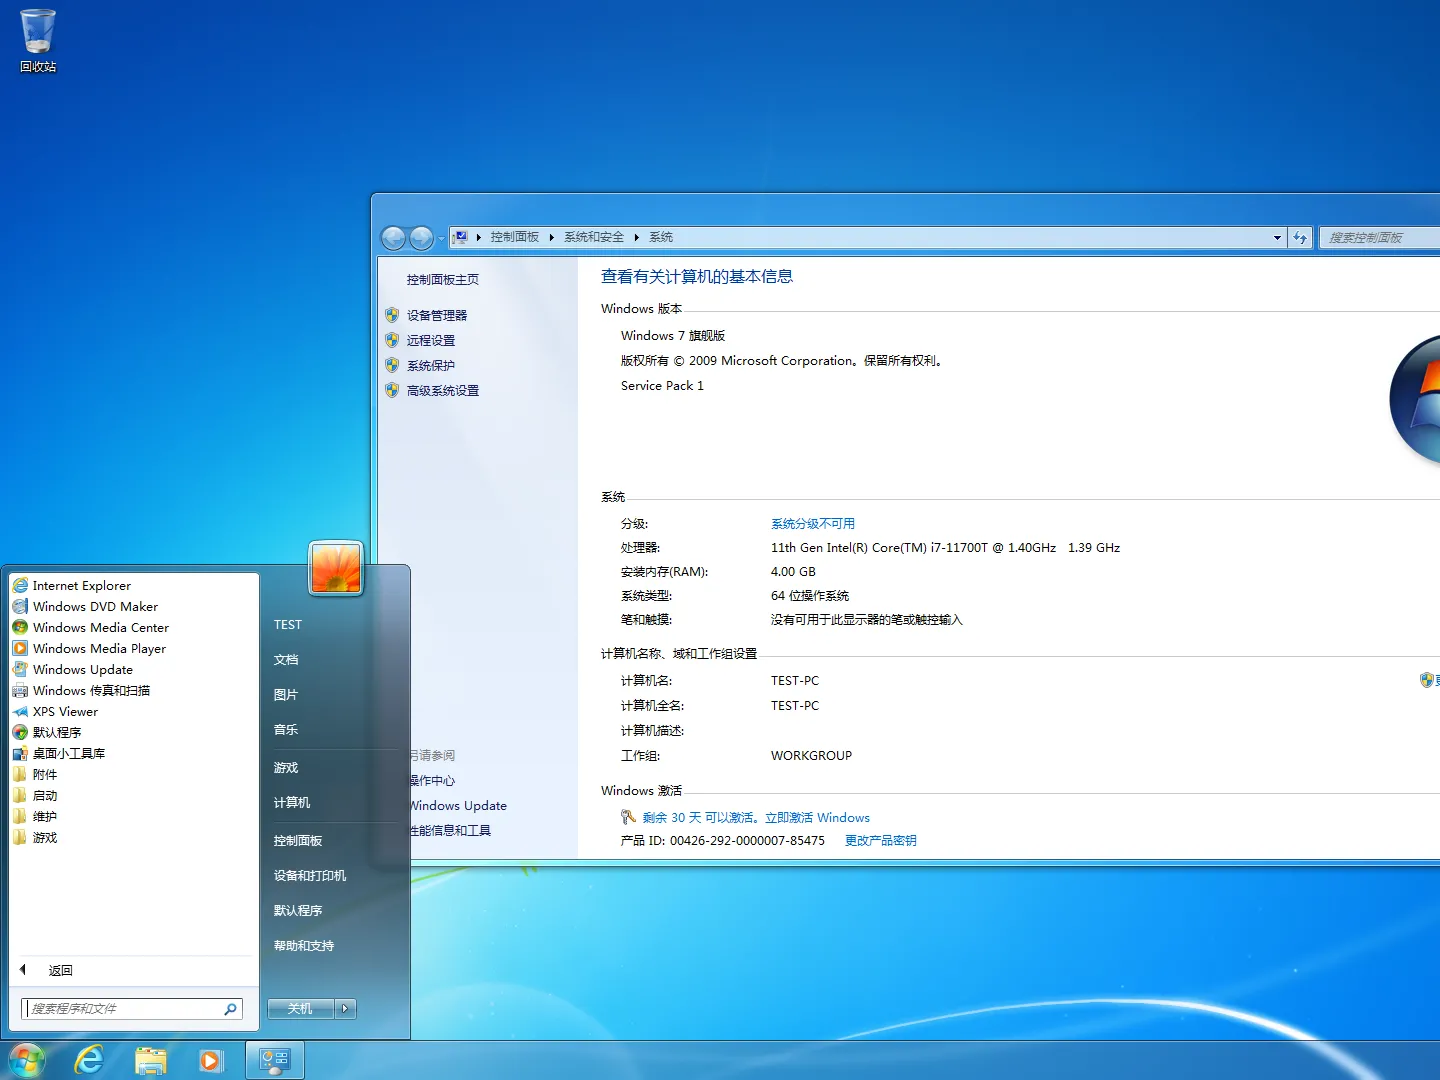Open the address bar history dropdown
This screenshot has width=1440, height=1080.
1276,237
